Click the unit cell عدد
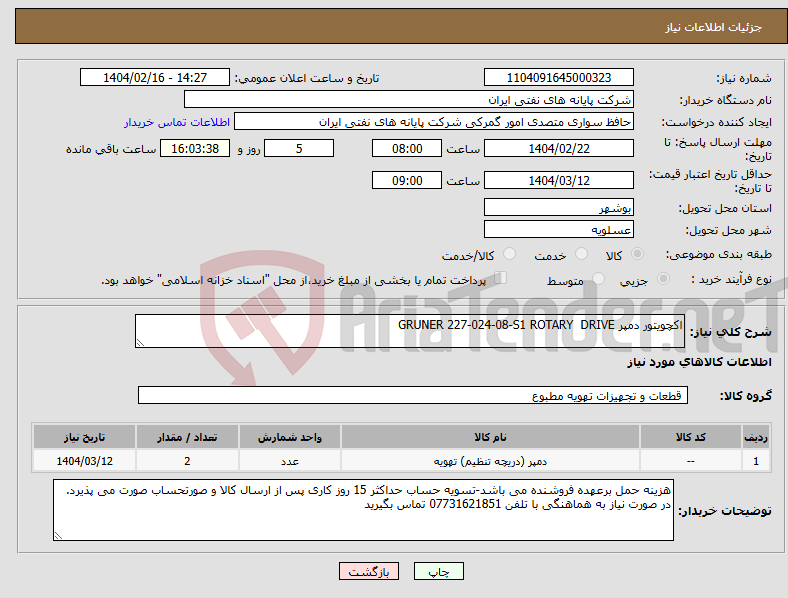Viewport: 788px width, 598px height. coord(290,461)
